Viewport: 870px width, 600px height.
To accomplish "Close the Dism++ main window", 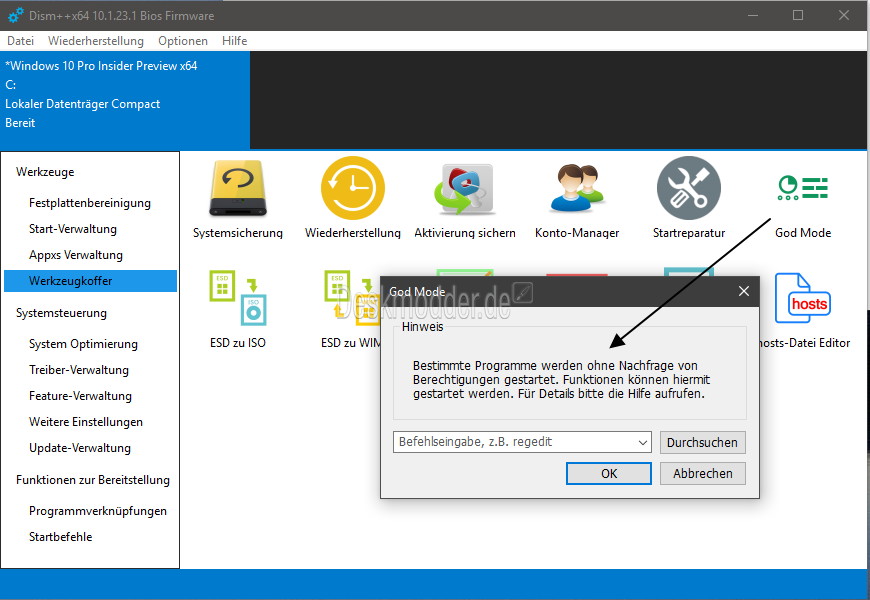I will [x=844, y=15].
